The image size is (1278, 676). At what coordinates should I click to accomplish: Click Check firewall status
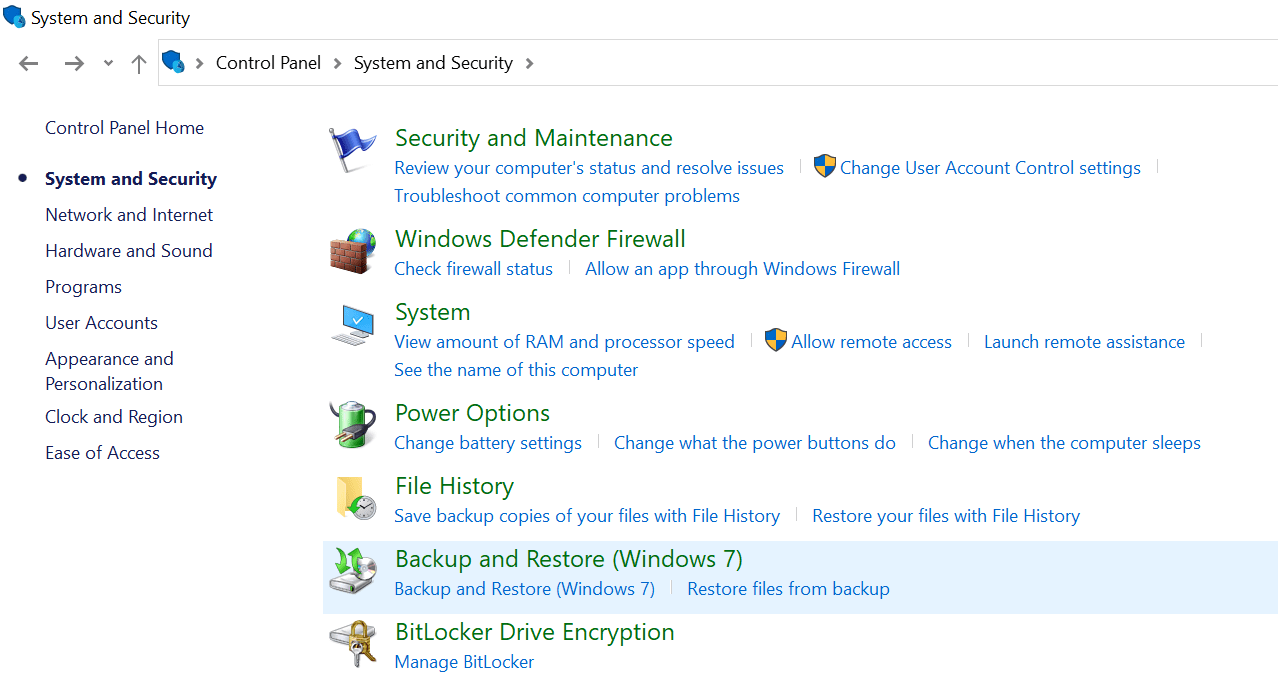point(473,268)
